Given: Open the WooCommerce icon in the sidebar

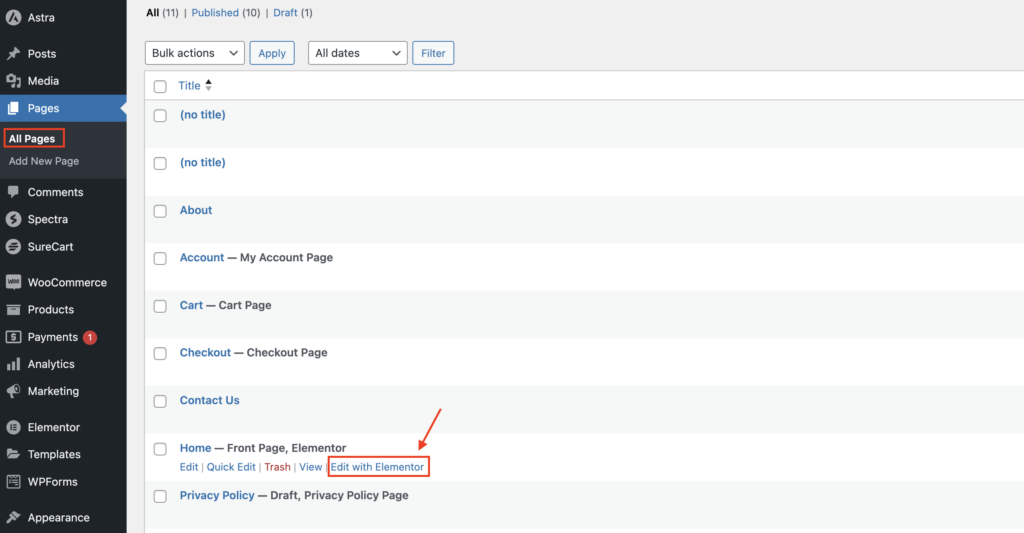Looking at the screenshot, I should pyautogui.click(x=14, y=282).
